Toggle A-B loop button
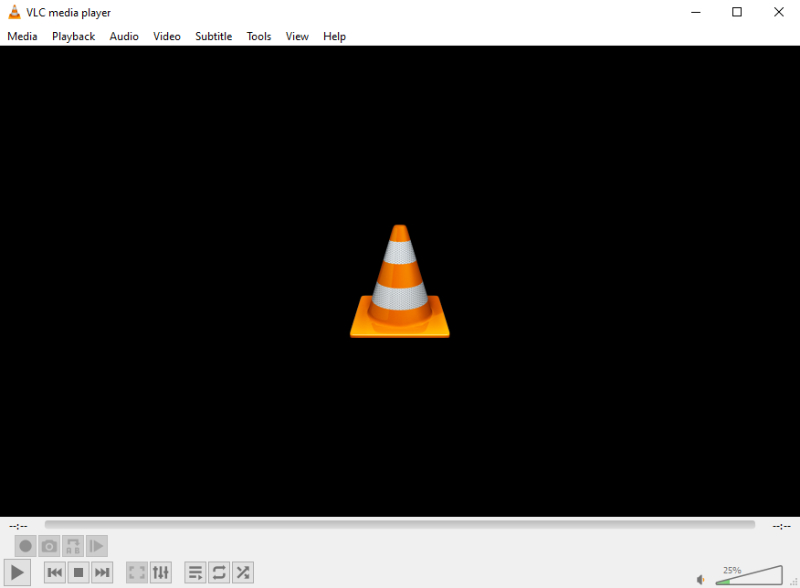This screenshot has width=800, height=588. (73, 546)
